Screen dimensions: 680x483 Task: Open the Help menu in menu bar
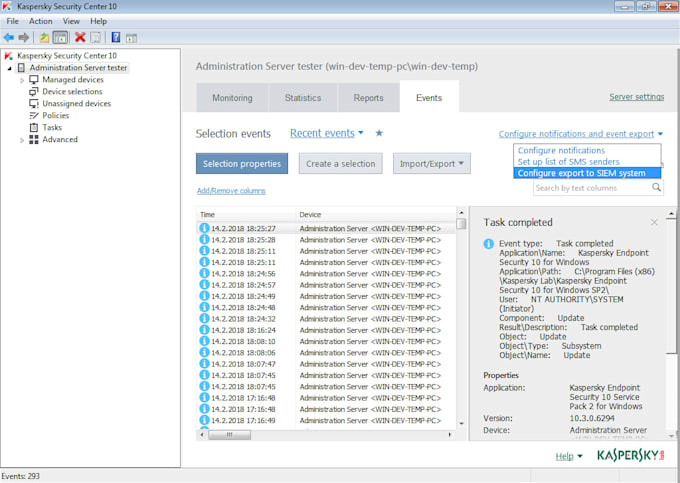click(98, 21)
